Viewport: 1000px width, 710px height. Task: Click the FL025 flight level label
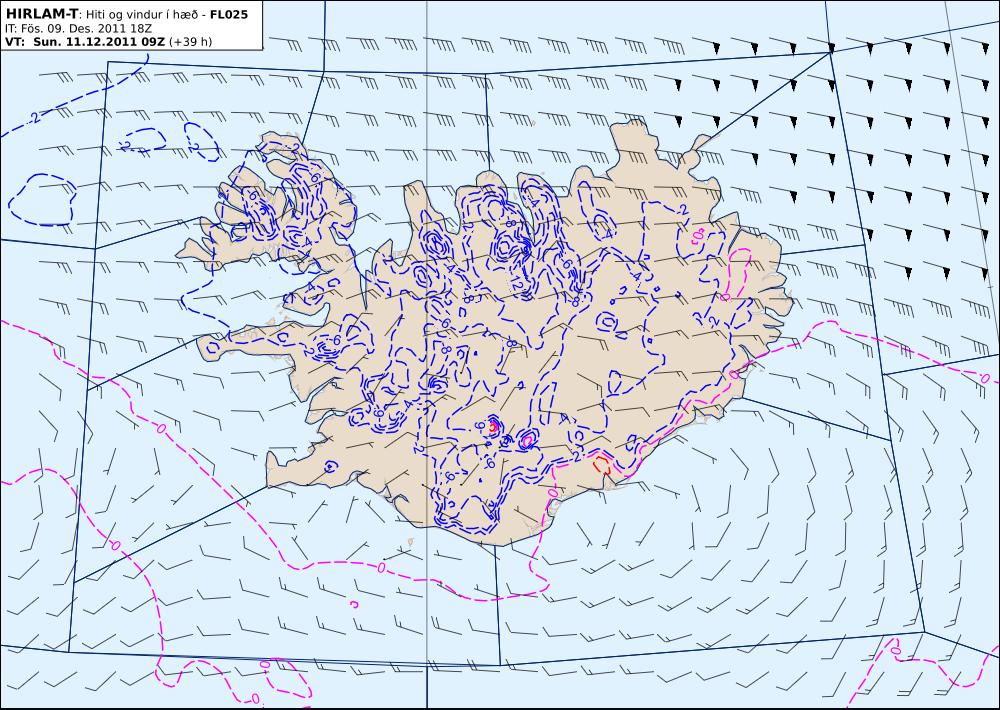click(x=228, y=13)
